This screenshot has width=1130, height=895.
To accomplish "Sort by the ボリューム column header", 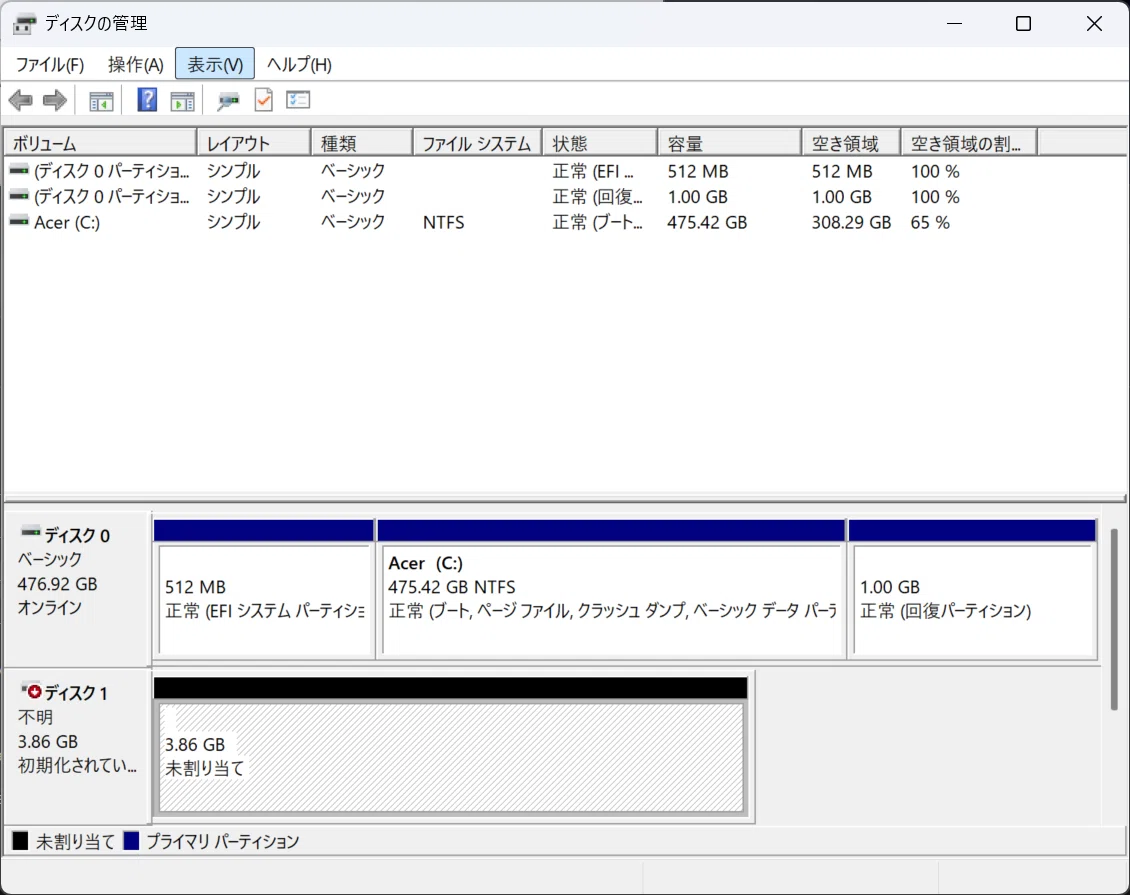I will 100,143.
